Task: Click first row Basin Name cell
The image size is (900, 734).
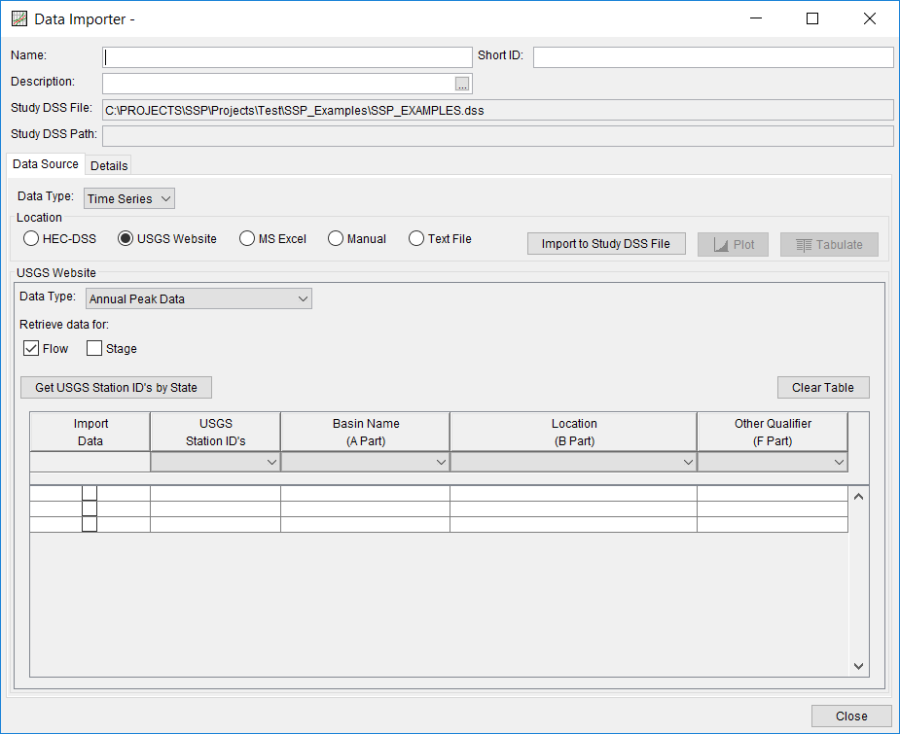Action: (365, 494)
